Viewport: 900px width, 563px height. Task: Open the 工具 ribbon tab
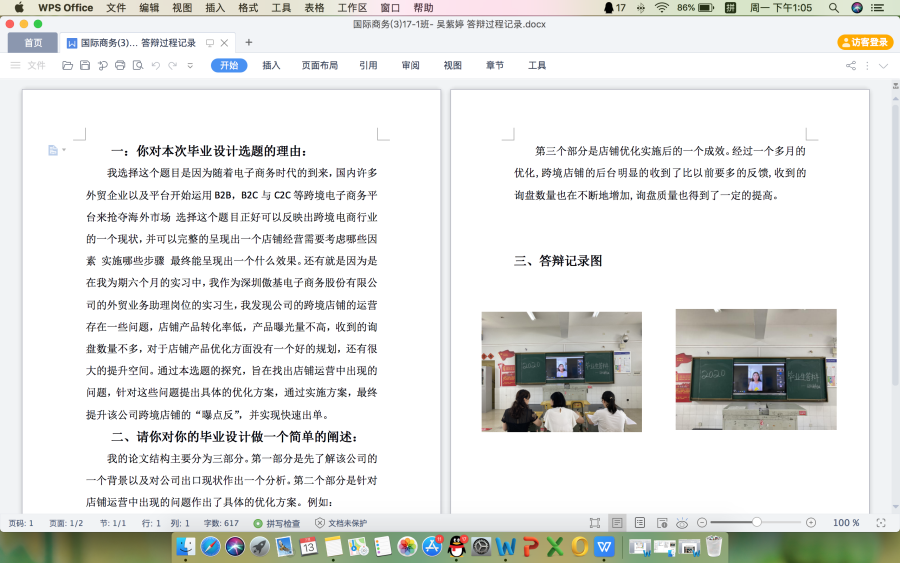click(537, 65)
